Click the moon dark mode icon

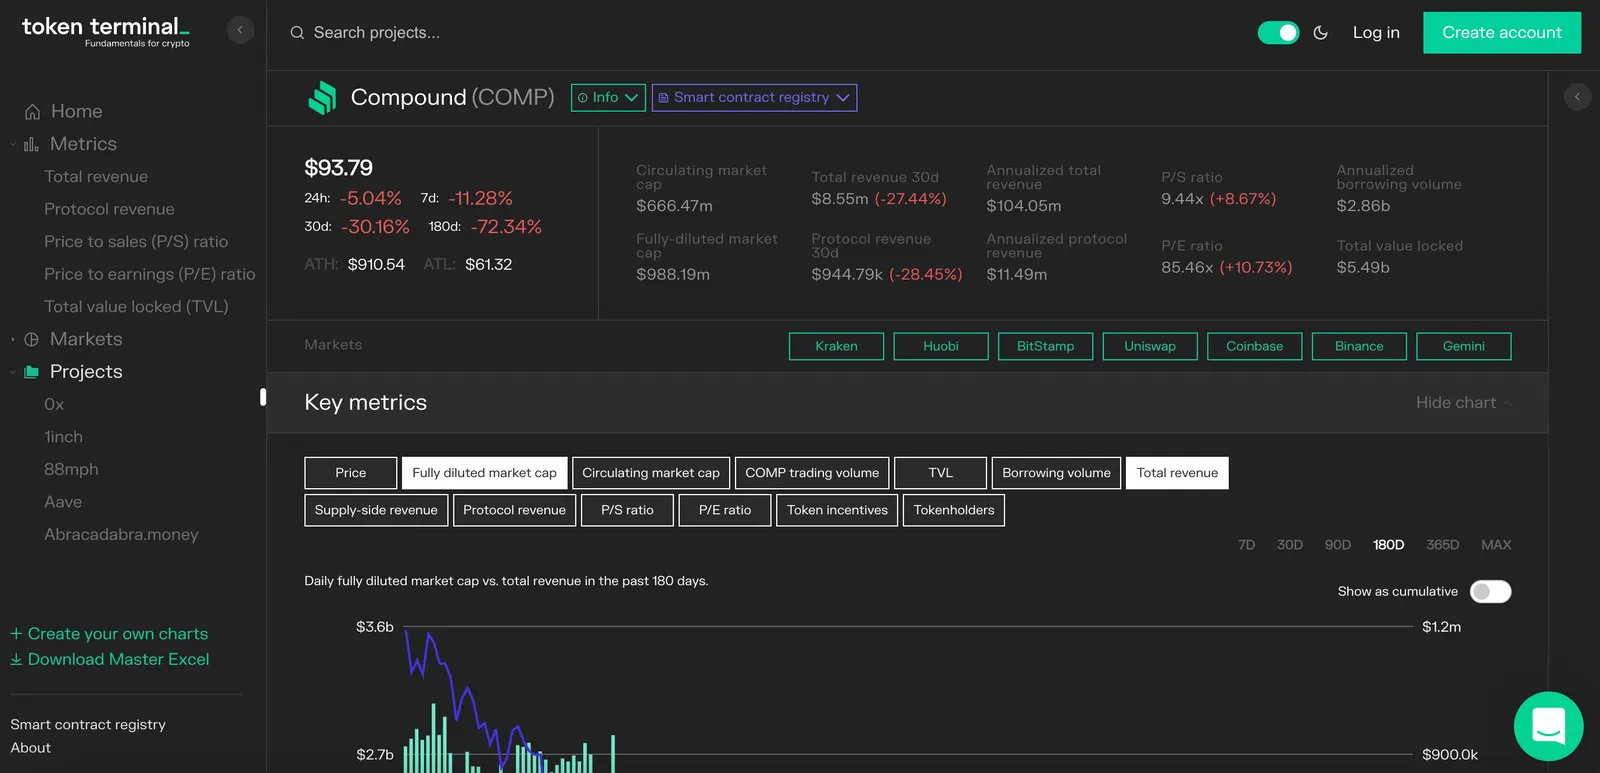tap(1320, 33)
